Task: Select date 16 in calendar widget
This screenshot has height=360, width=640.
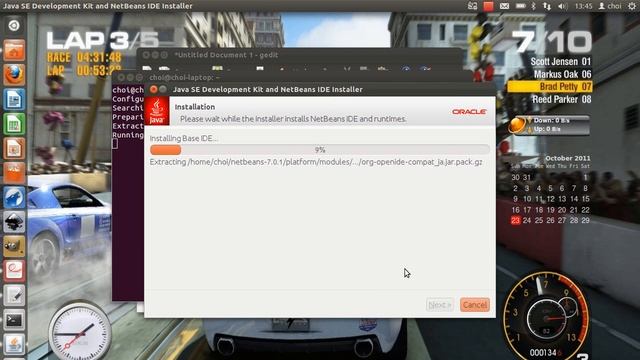Action: tap(516, 210)
